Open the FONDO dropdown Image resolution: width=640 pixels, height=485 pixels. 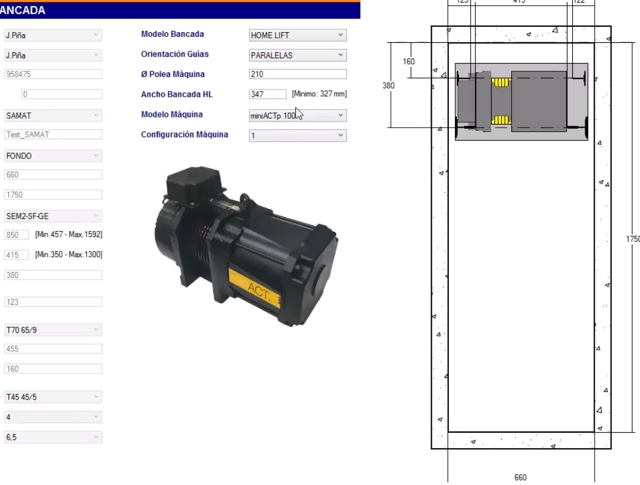tap(53, 156)
